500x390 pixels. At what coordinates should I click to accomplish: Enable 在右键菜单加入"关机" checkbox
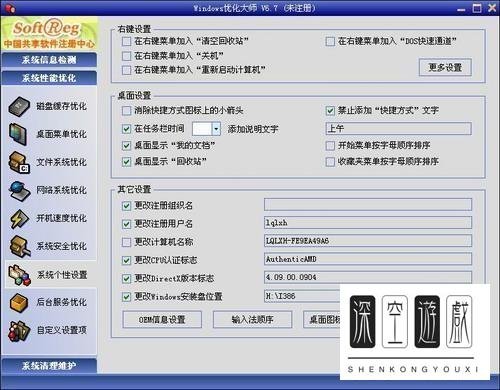click(x=126, y=56)
